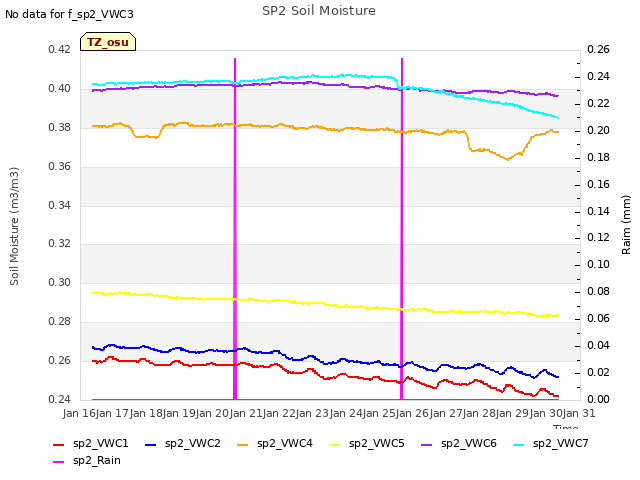The height and width of the screenshot is (480, 640).
Task: Click the 0.30 left y-axis value
Action: 60,282
